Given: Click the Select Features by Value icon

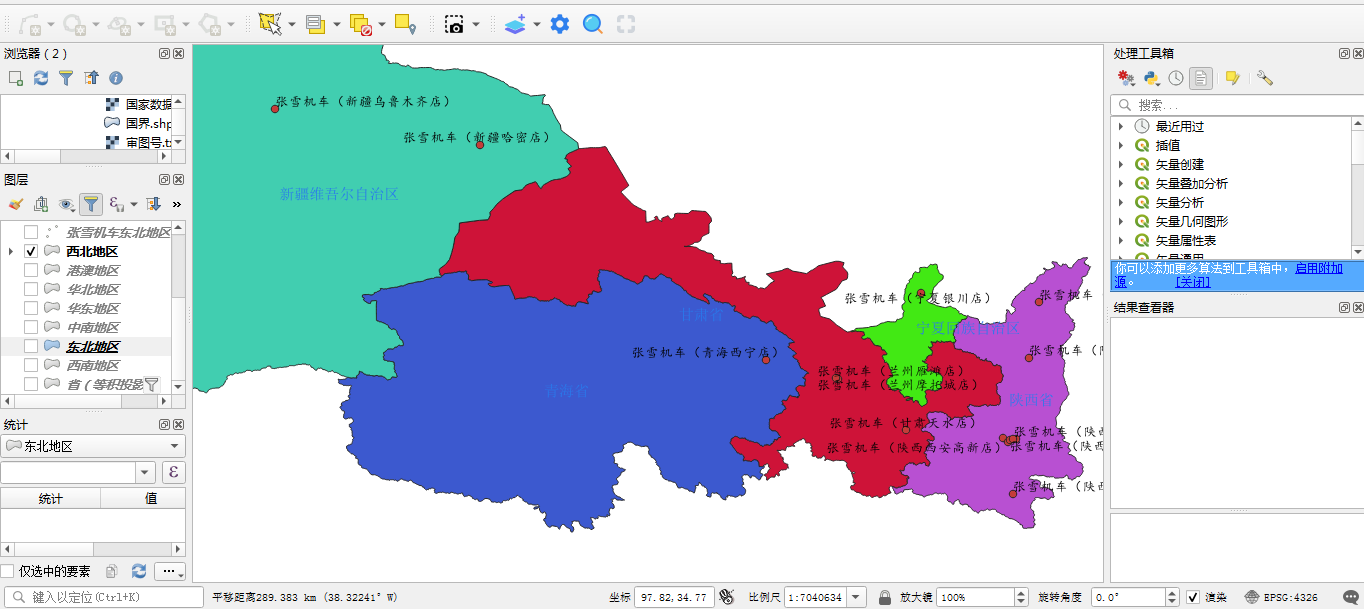Looking at the screenshot, I should point(316,23).
